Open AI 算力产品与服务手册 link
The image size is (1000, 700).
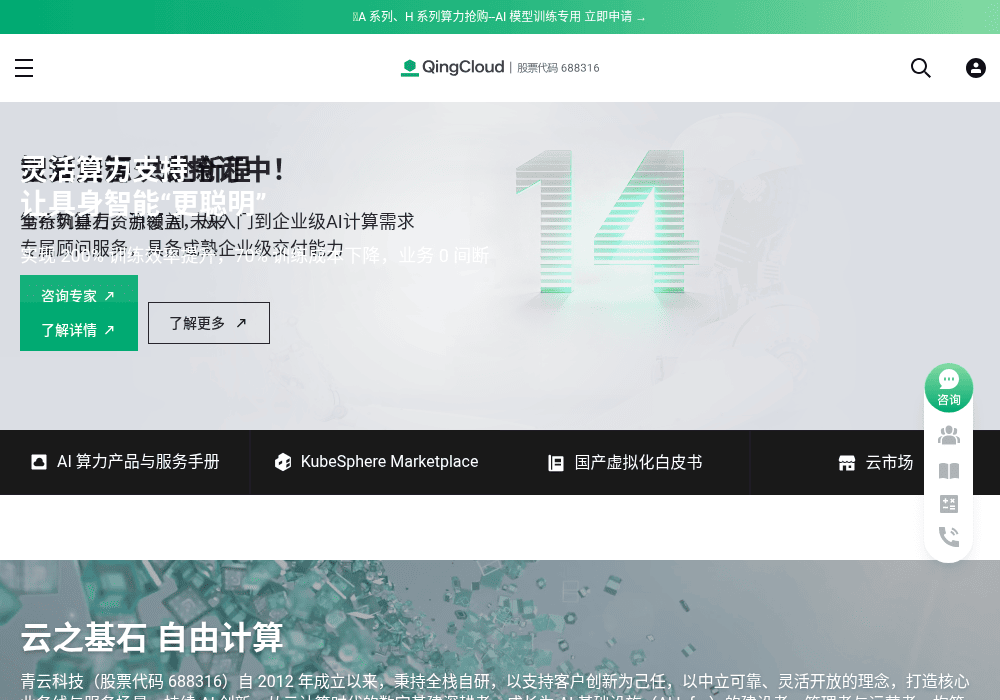pos(125,462)
